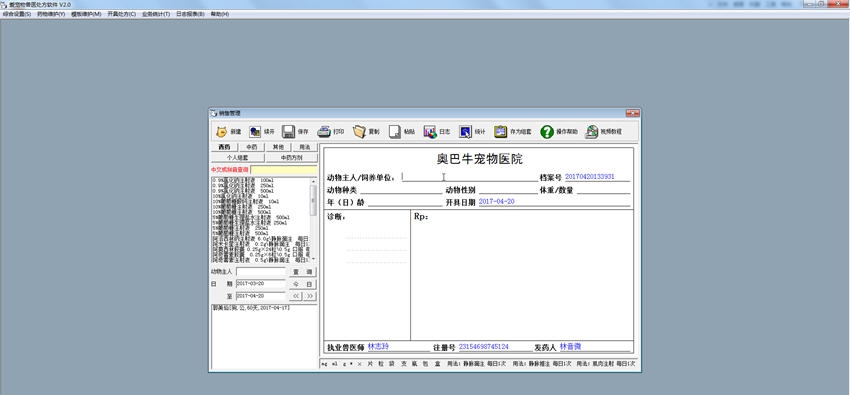This screenshot has width=850, height=395.
Task: Open the 日志报表(B) menu
Action: [190, 14]
